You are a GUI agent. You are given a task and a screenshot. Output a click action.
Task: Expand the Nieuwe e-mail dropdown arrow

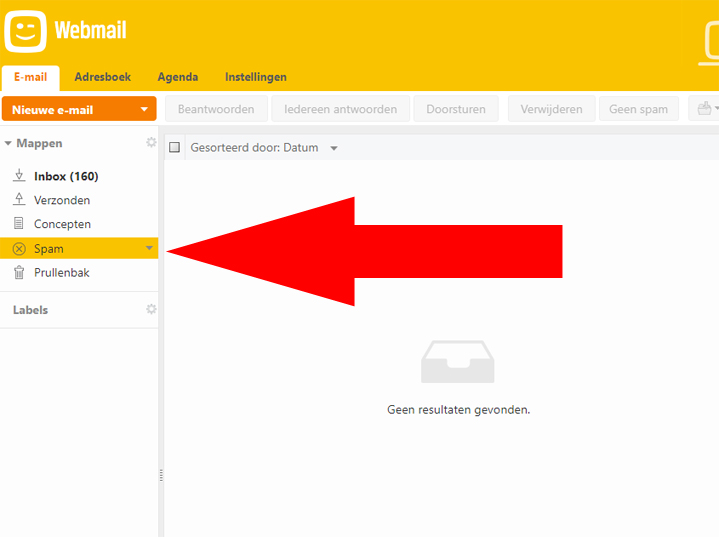(x=145, y=110)
